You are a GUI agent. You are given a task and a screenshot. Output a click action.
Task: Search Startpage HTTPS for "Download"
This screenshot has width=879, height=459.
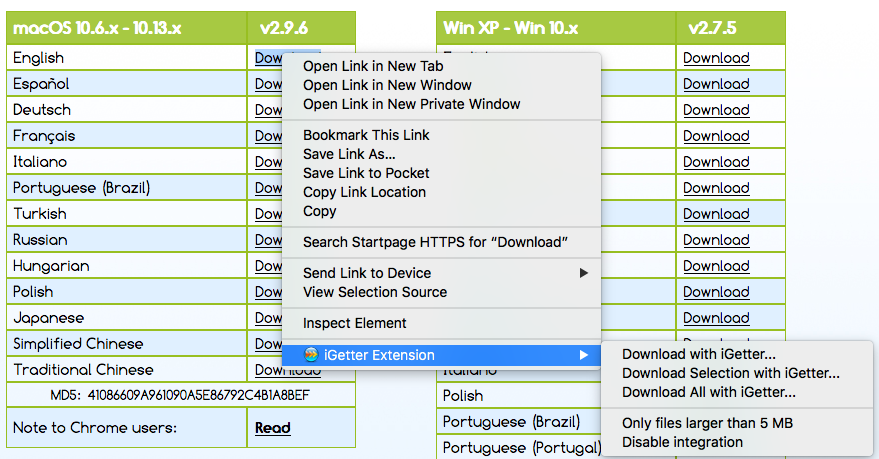pyautogui.click(x=435, y=242)
